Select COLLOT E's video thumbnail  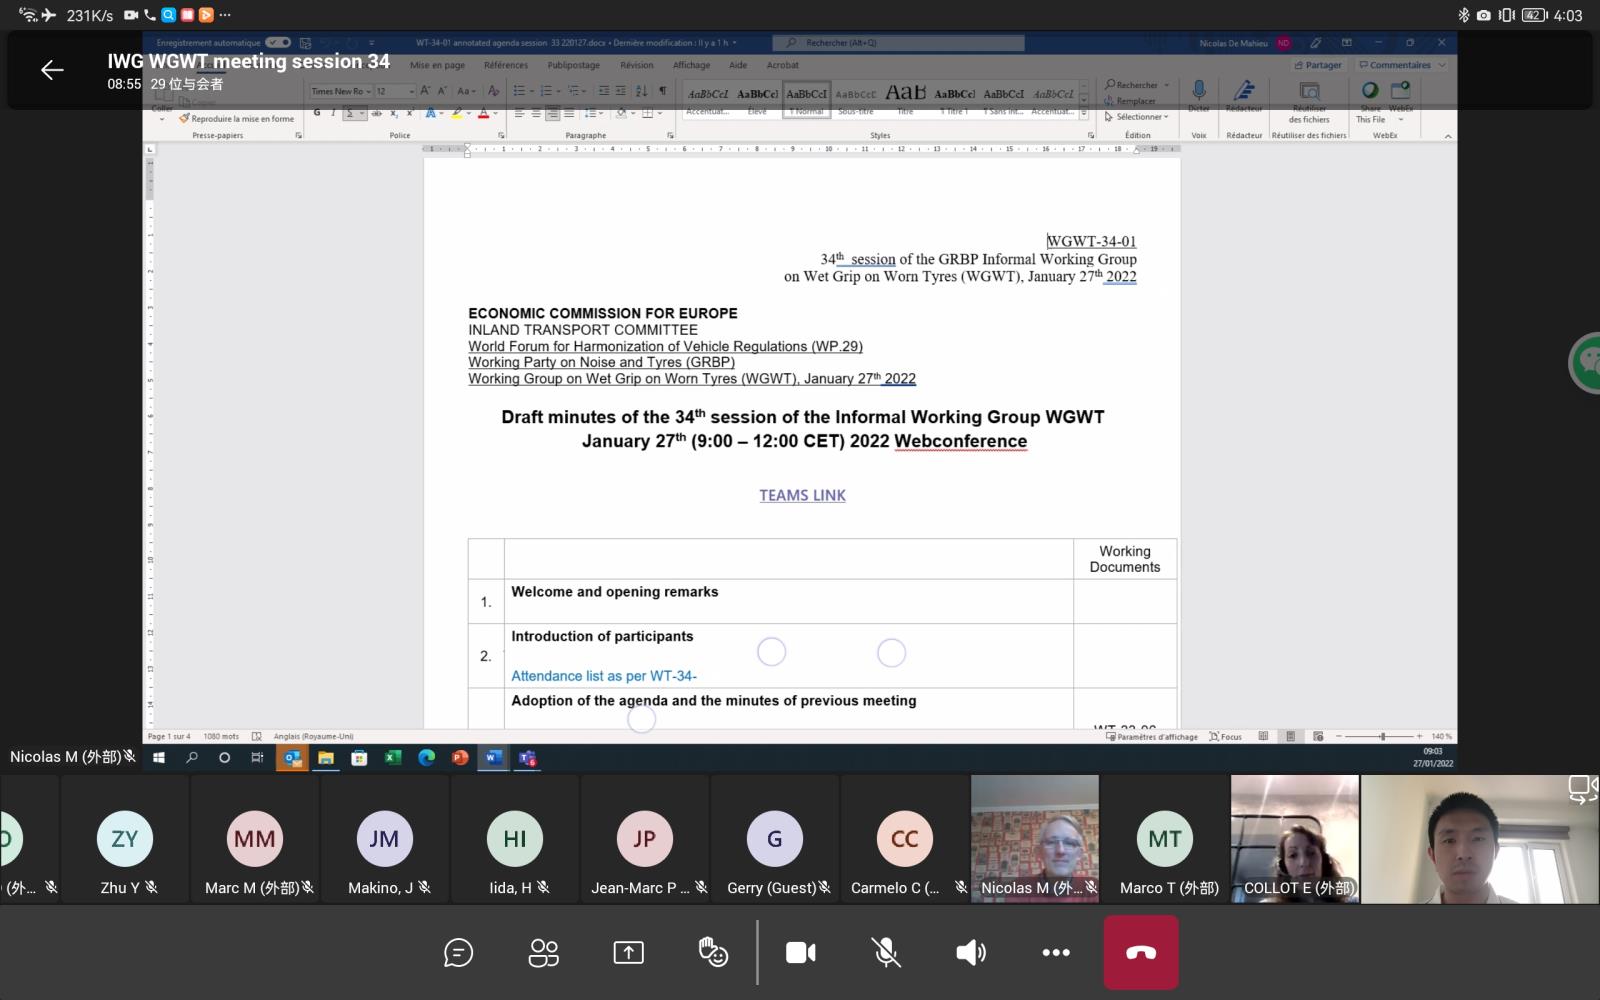1295,838
